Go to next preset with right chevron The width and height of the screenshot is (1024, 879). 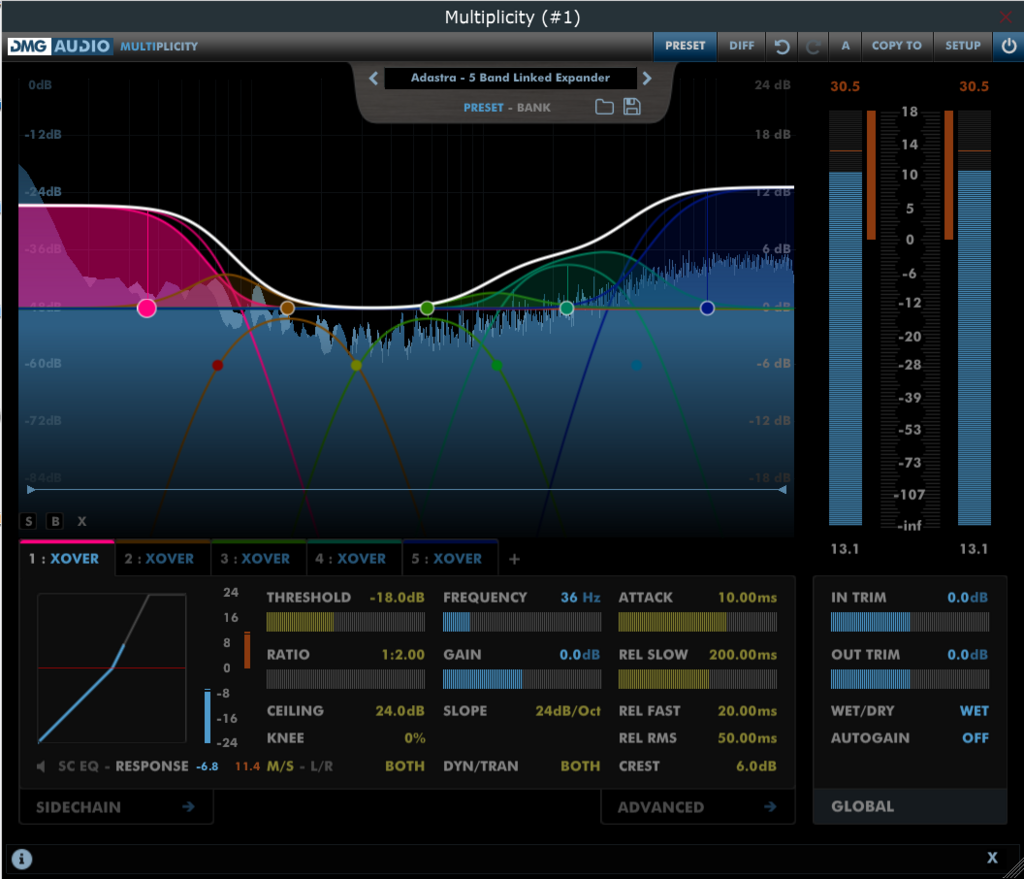click(x=647, y=78)
